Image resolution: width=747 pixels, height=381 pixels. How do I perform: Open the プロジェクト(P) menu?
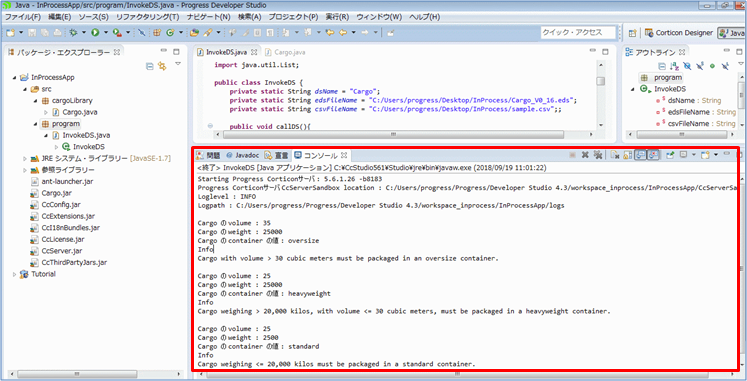coord(293,17)
